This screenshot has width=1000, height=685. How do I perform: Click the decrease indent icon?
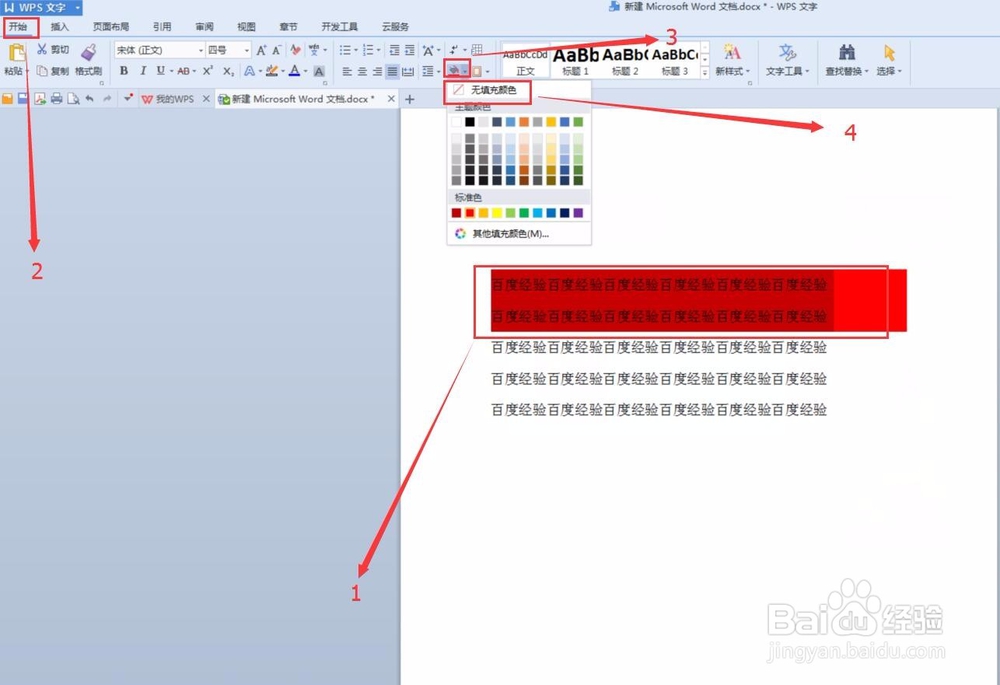395,50
